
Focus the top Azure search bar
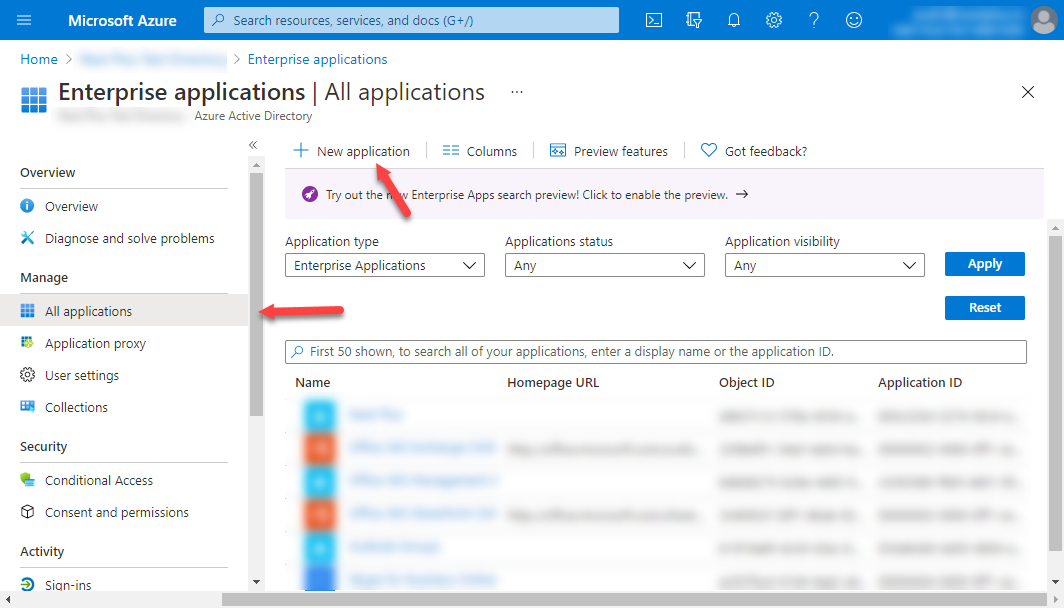[411, 20]
